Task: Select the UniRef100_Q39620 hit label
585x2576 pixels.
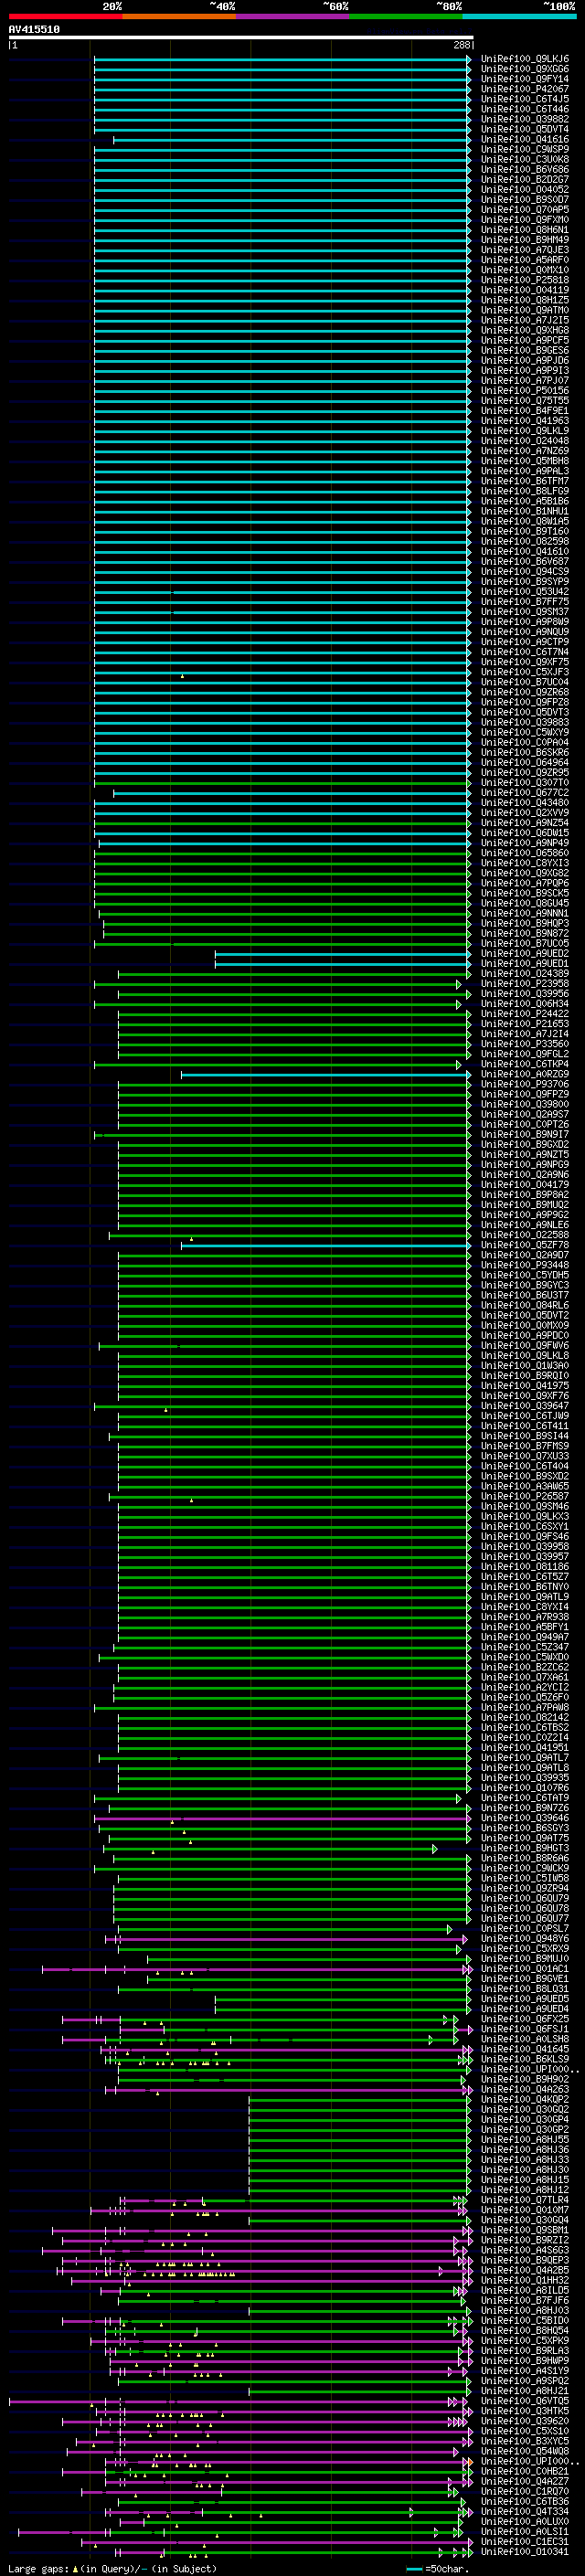Action: point(525,2421)
